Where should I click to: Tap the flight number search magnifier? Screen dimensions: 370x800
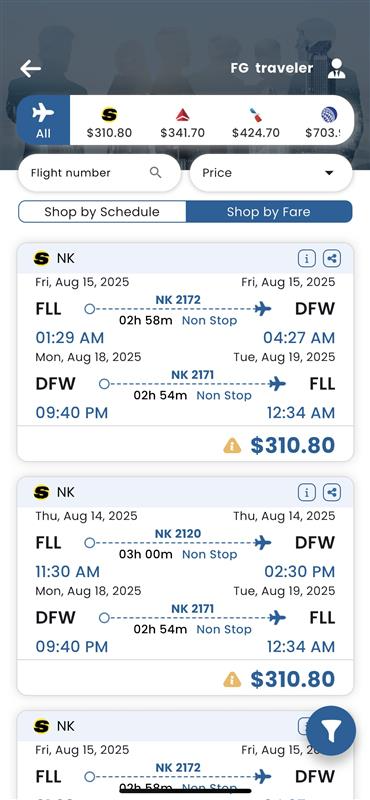point(156,172)
